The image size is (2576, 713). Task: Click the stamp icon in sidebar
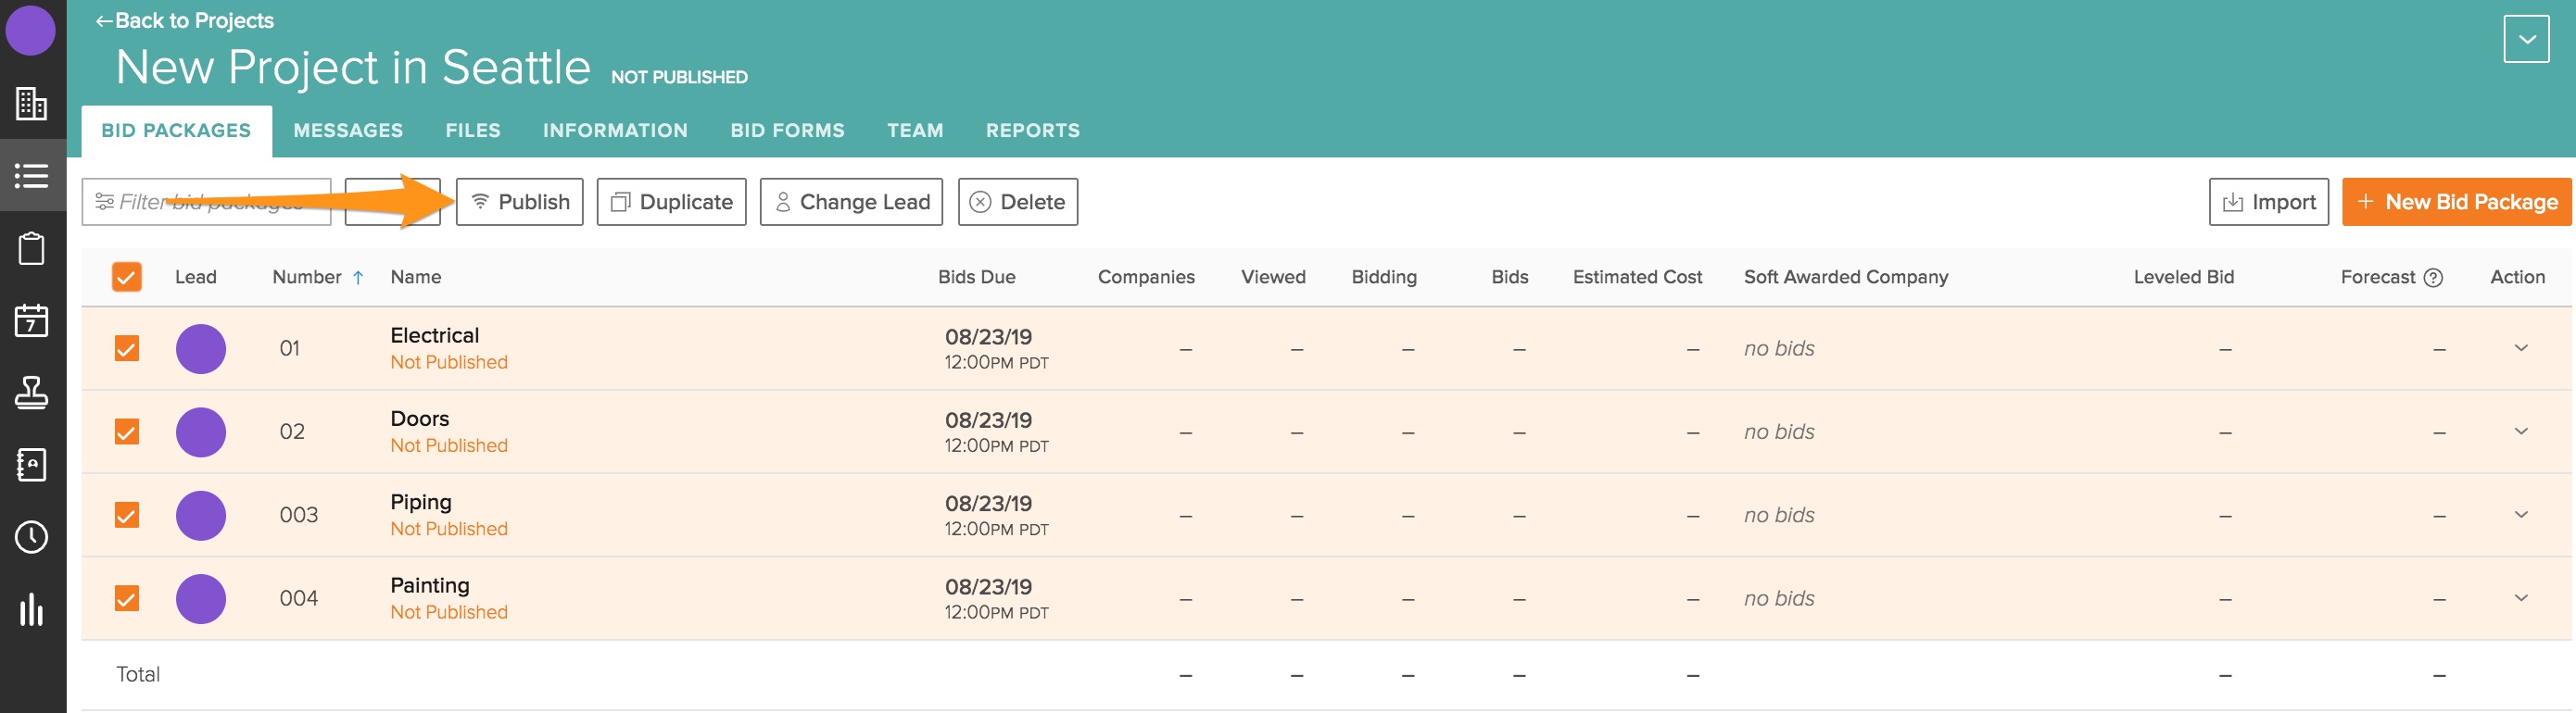point(31,393)
